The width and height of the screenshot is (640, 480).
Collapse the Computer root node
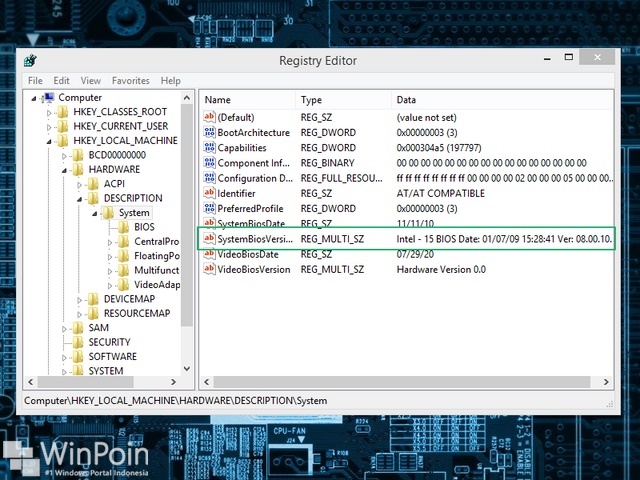click(34, 98)
